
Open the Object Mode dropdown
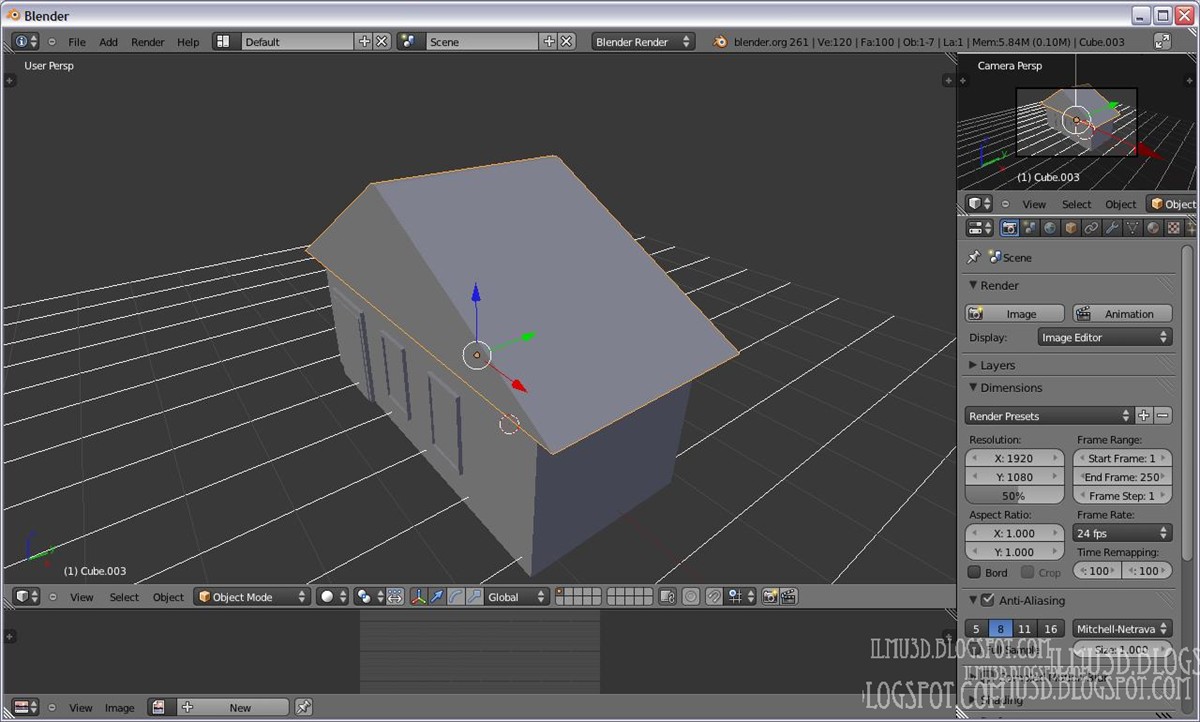point(250,596)
